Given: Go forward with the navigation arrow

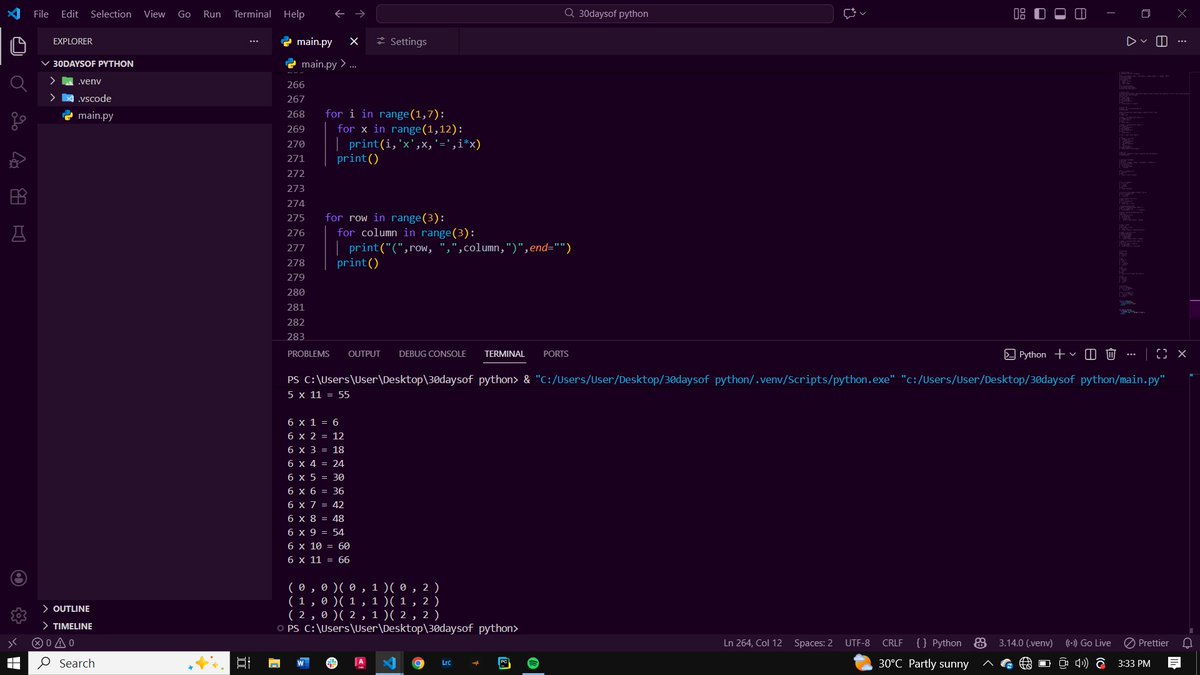Looking at the screenshot, I should tap(360, 14).
